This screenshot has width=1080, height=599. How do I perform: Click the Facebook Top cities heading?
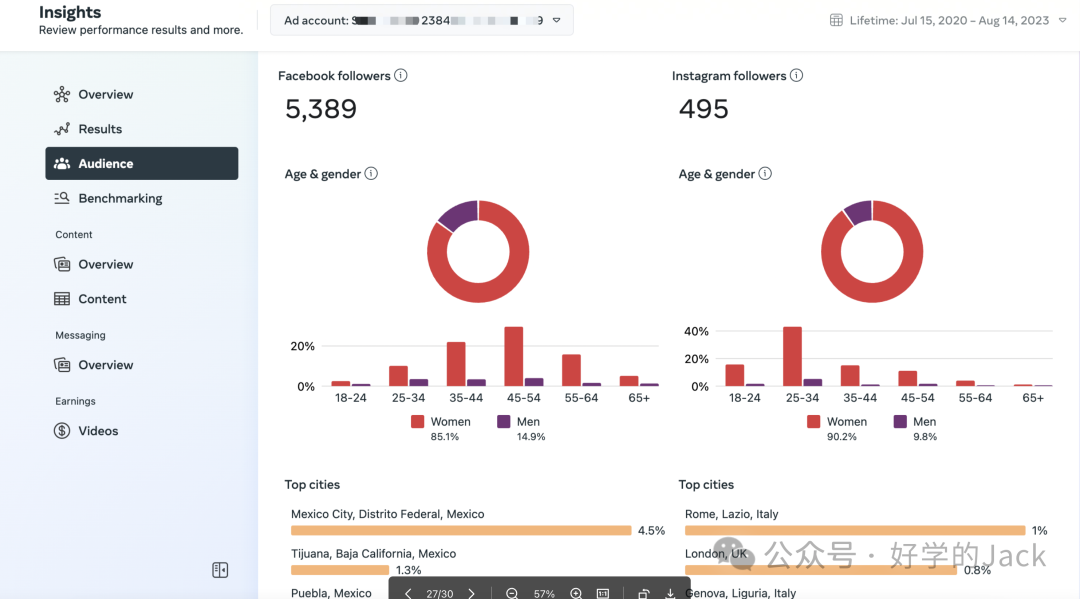(312, 485)
